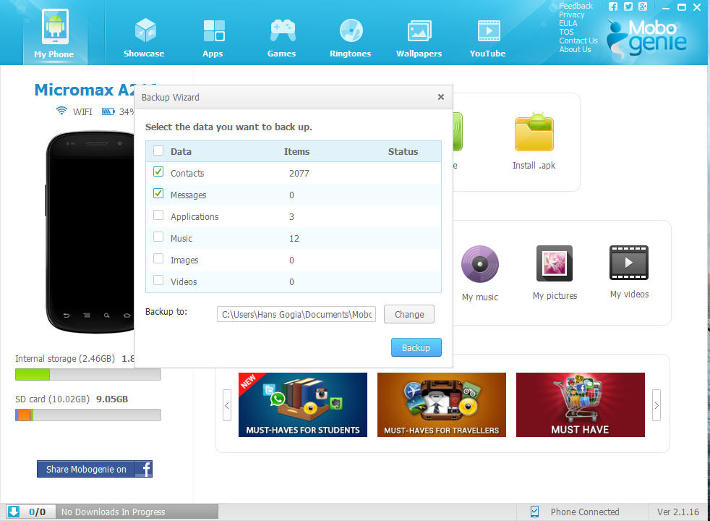Open the My music disc icon
The image size is (710, 521).
[480, 263]
